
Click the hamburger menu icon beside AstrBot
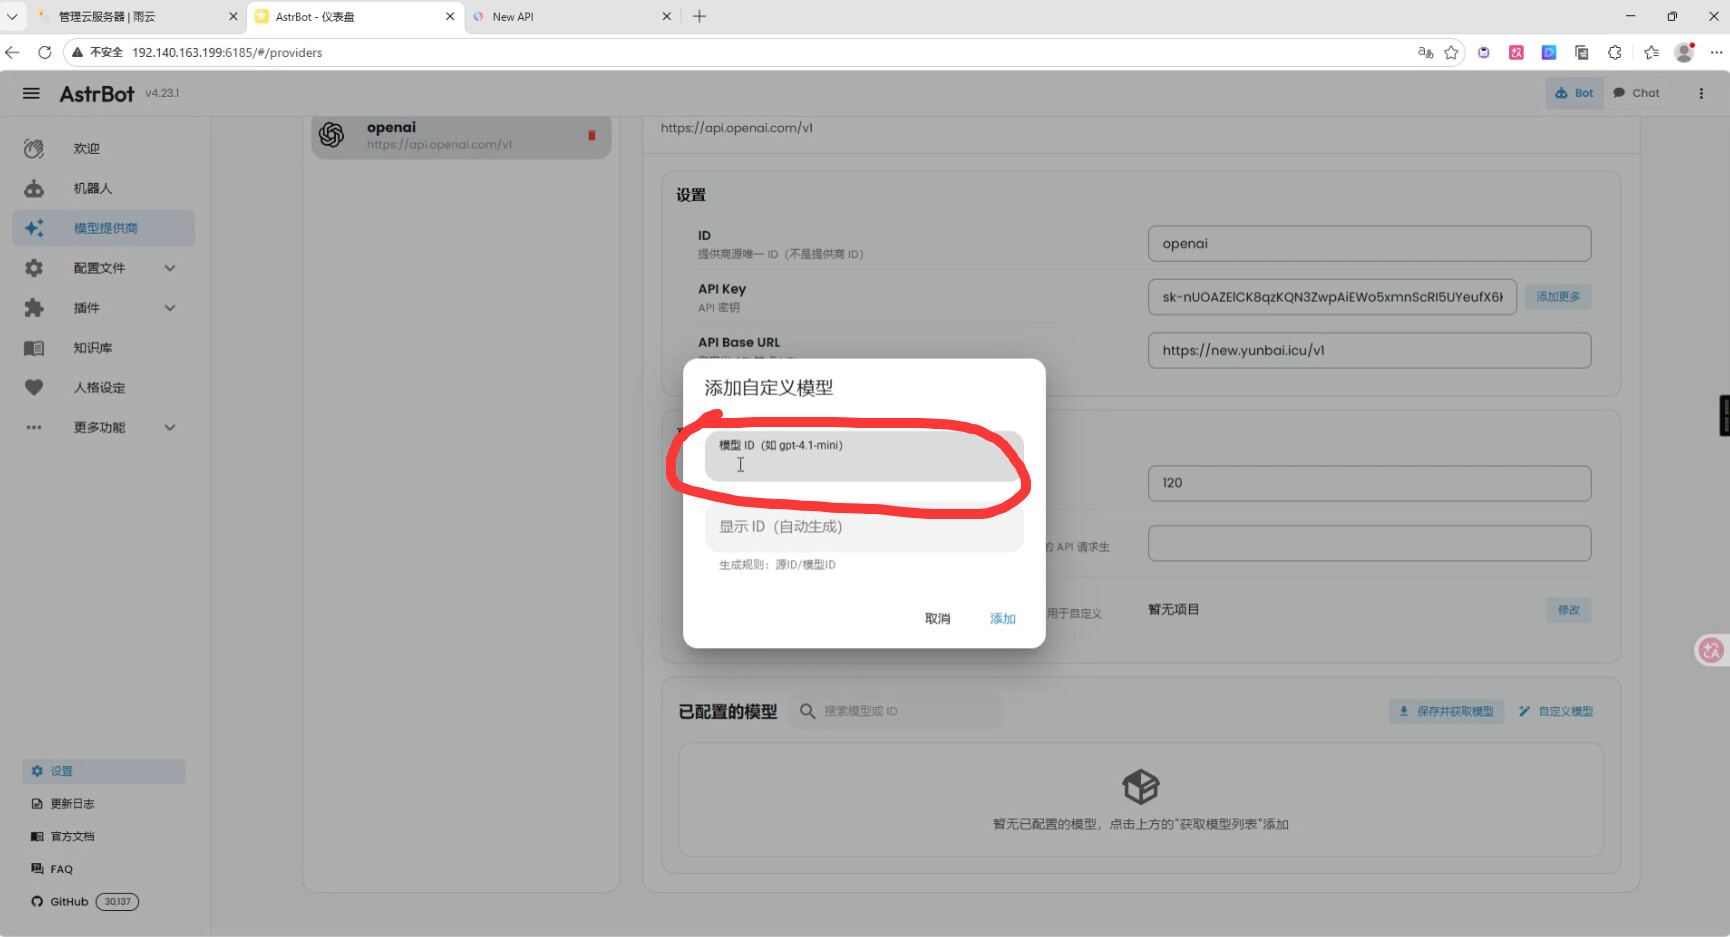tap(31, 93)
